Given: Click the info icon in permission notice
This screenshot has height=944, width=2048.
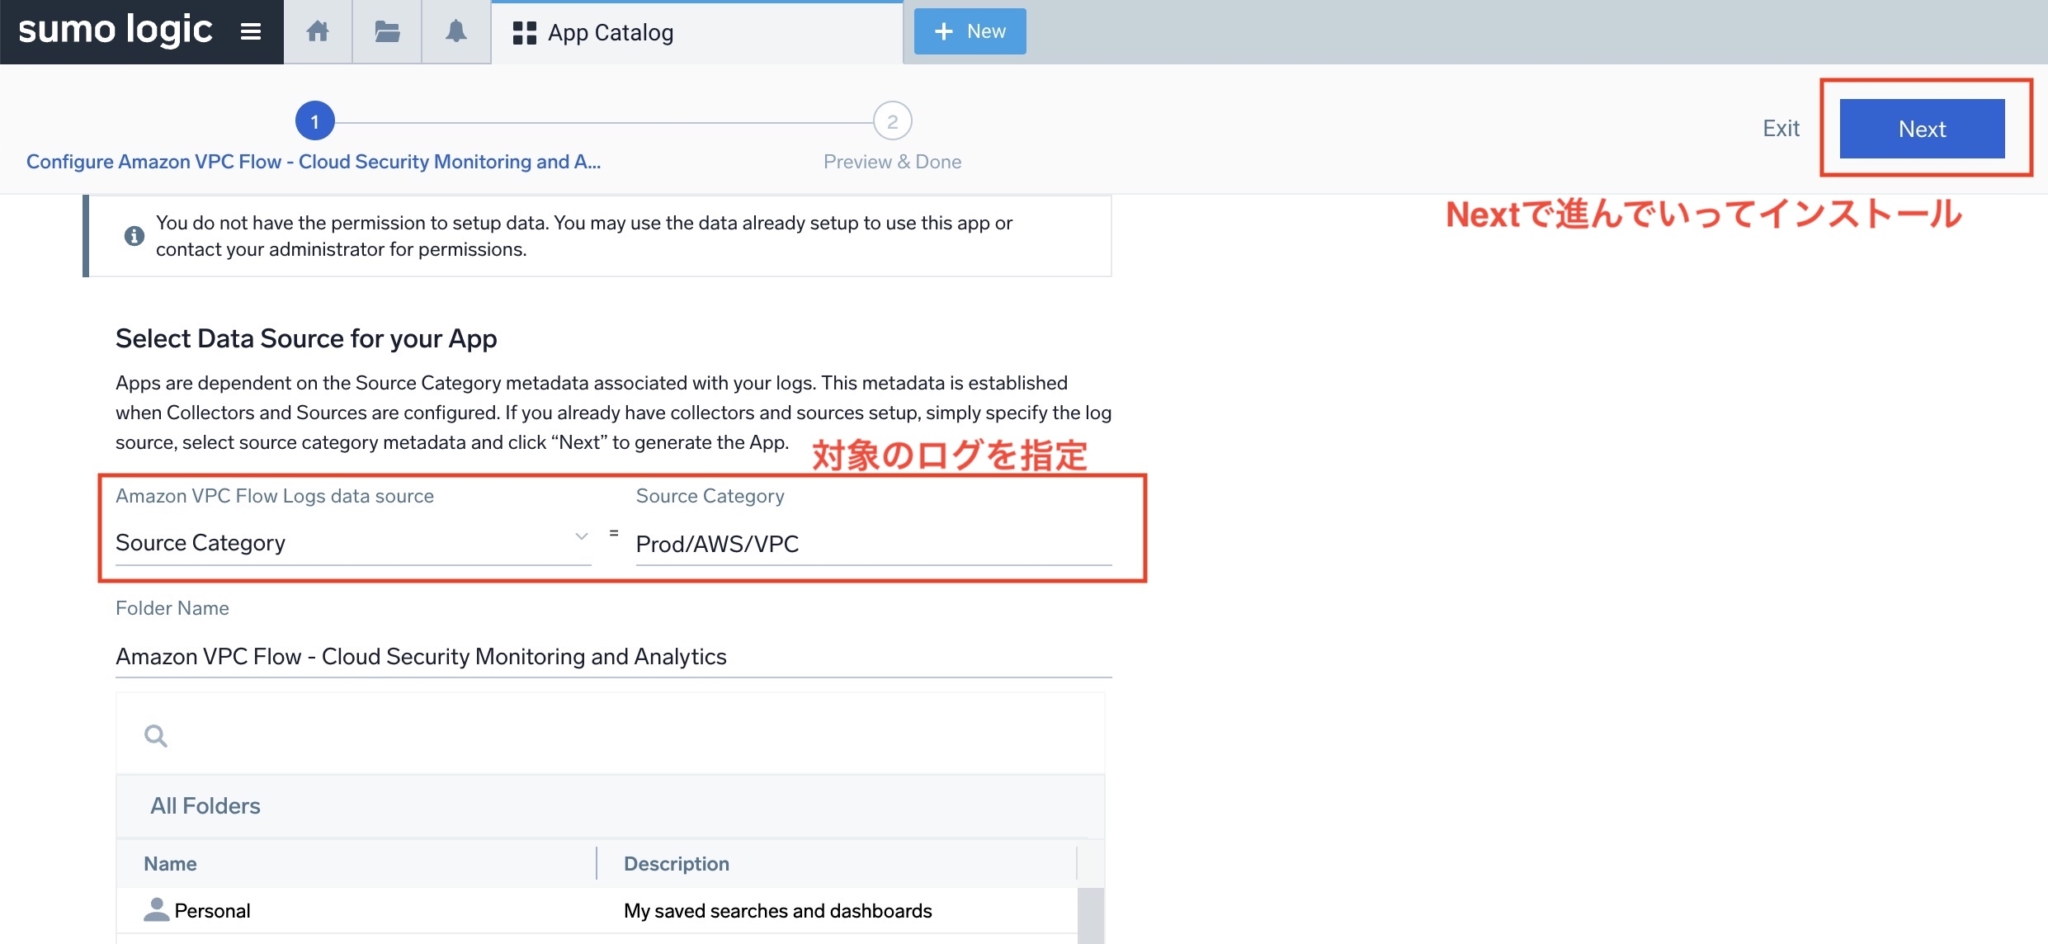Looking at the screenshot, I should coord(134,236).
